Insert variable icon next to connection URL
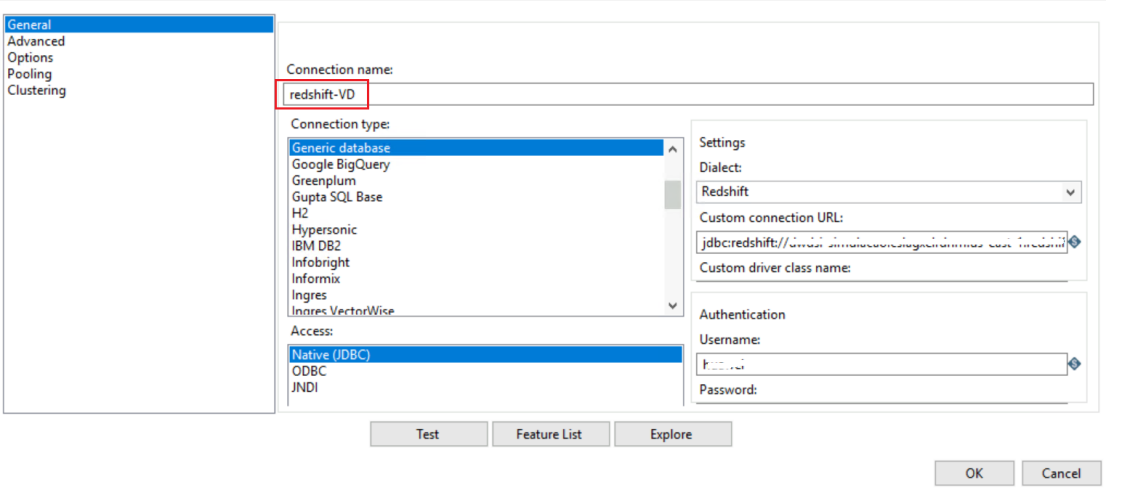The width and height of the screenshot is (1123, 494). [1074, 243]
